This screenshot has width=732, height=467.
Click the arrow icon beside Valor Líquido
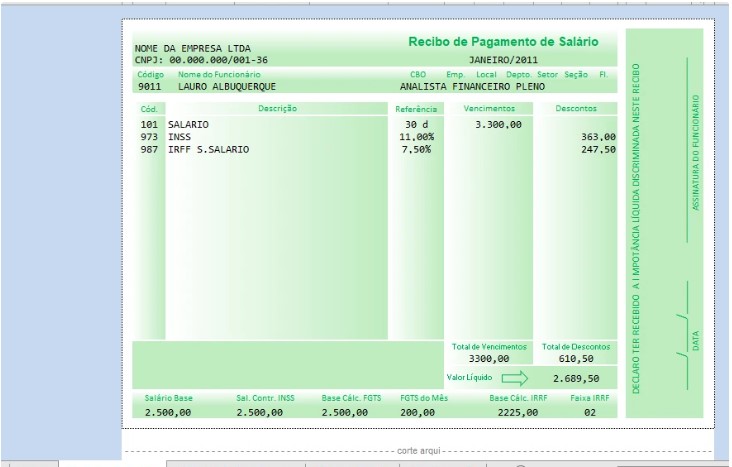click(514, 378)
